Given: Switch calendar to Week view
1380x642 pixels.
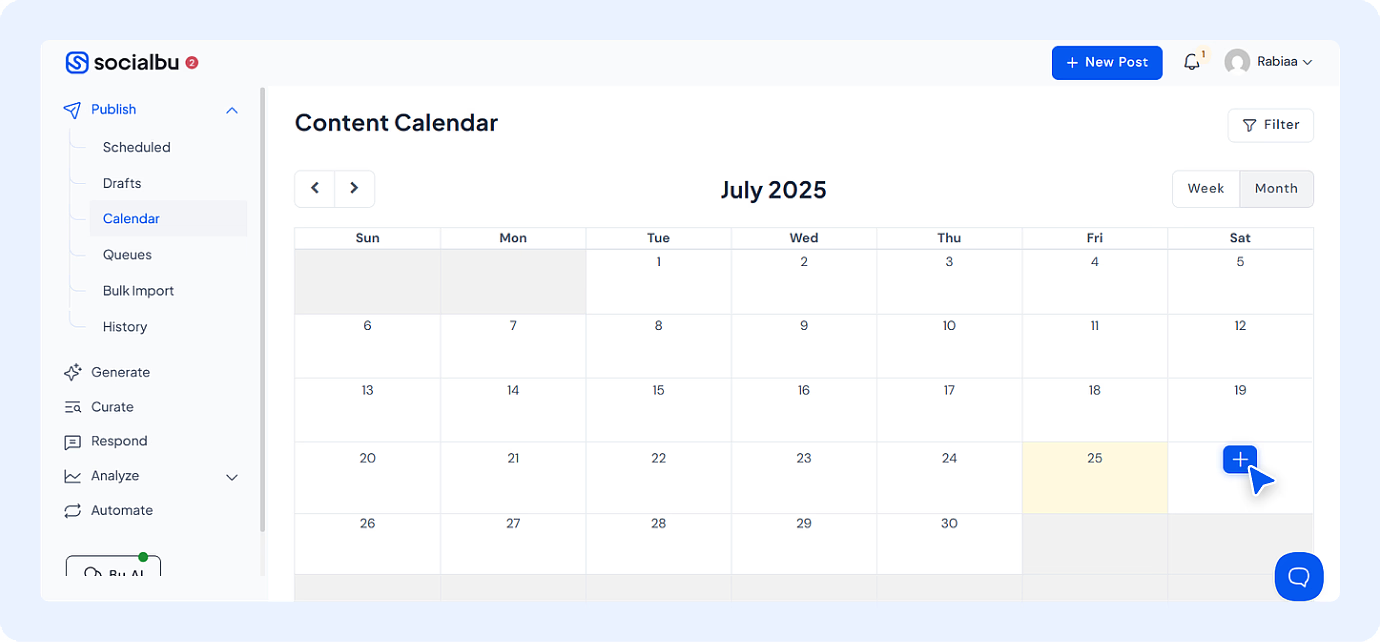Looking at the screenshot, I should [x=1205, y=188].
